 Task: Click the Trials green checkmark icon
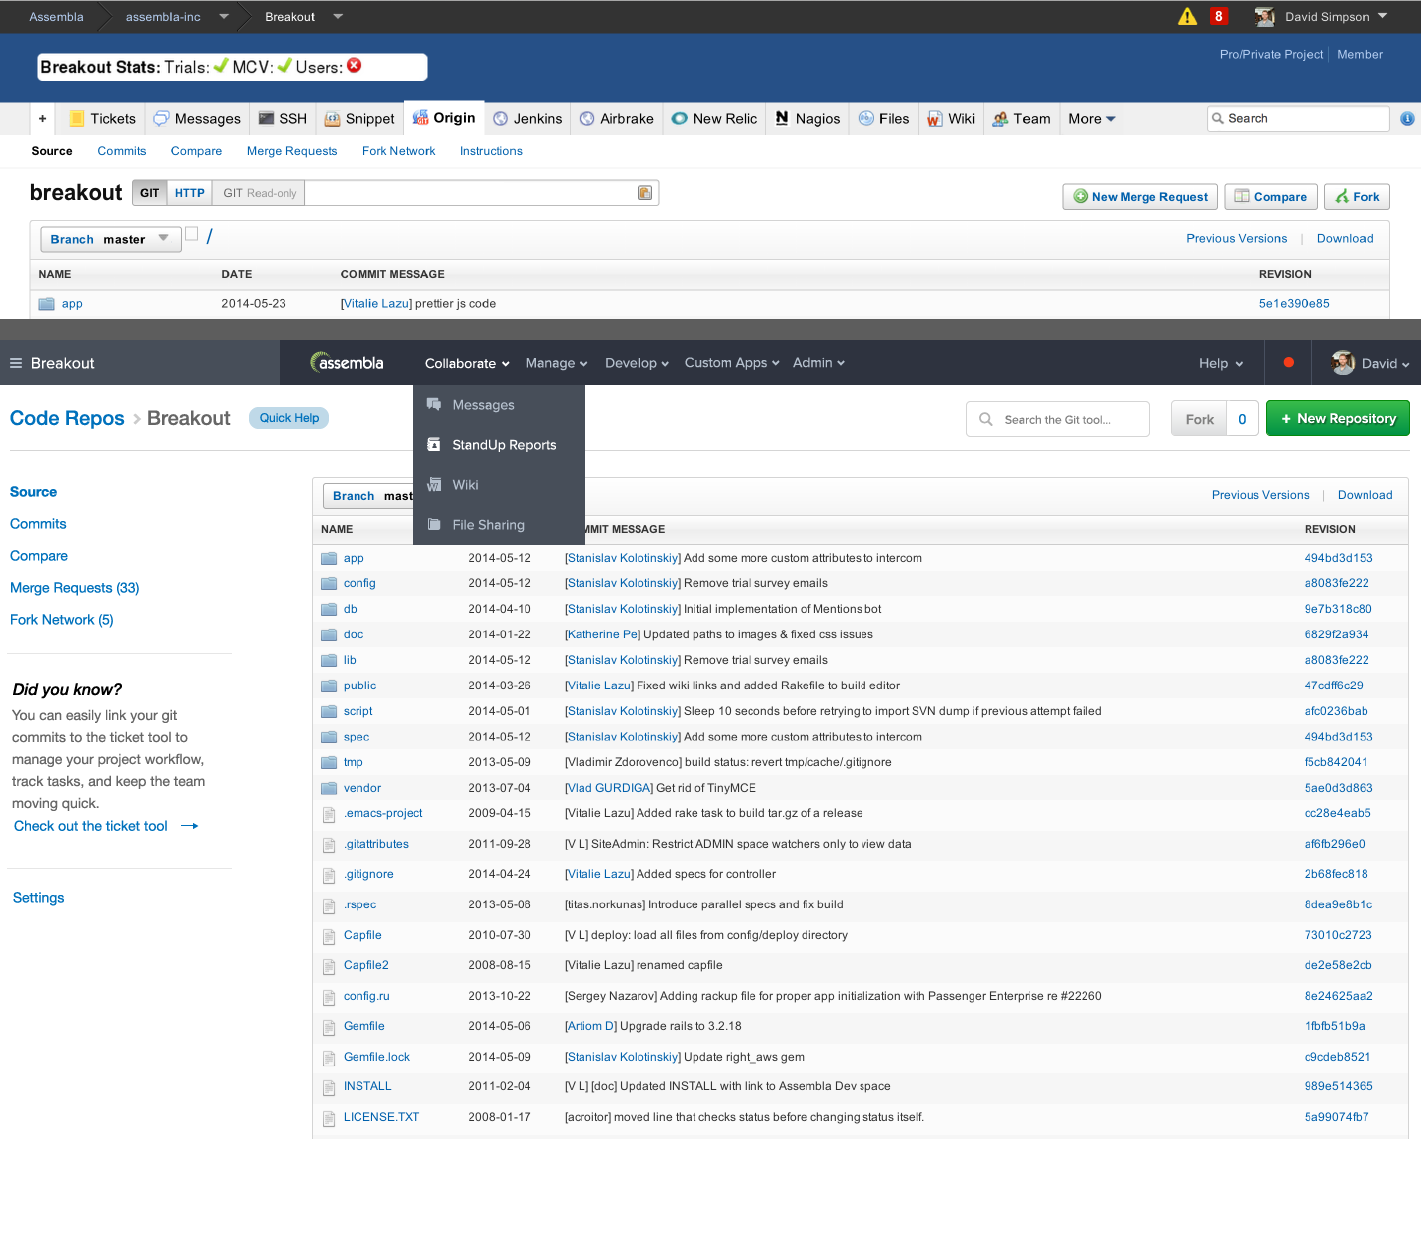coord(221,66)
